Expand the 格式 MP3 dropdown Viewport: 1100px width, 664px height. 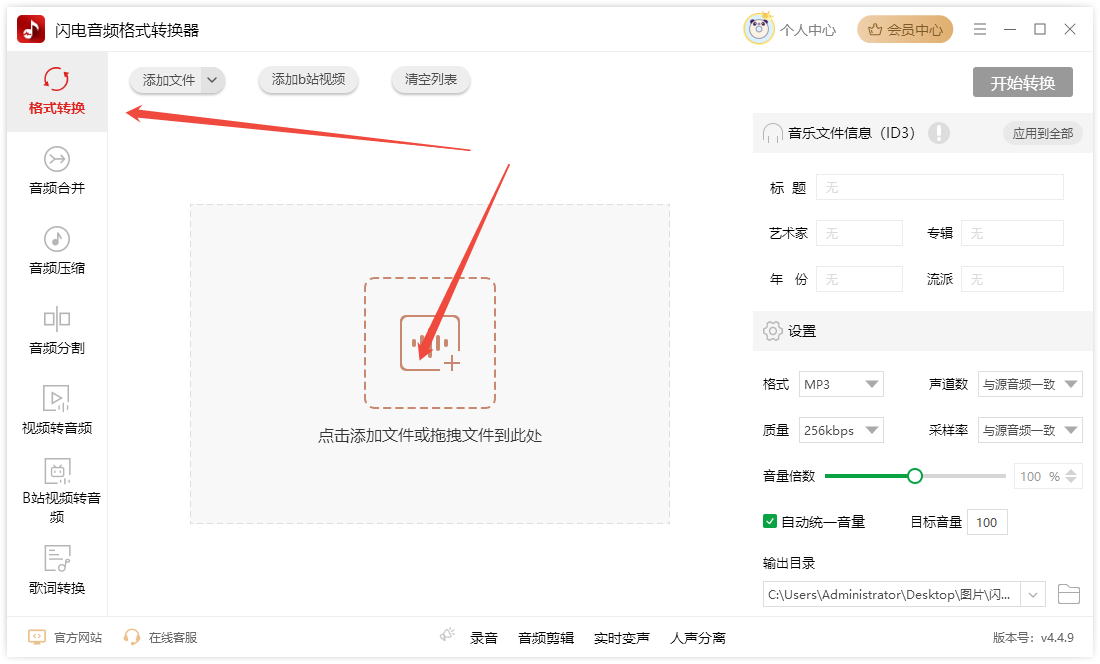[x=841, y=384]
